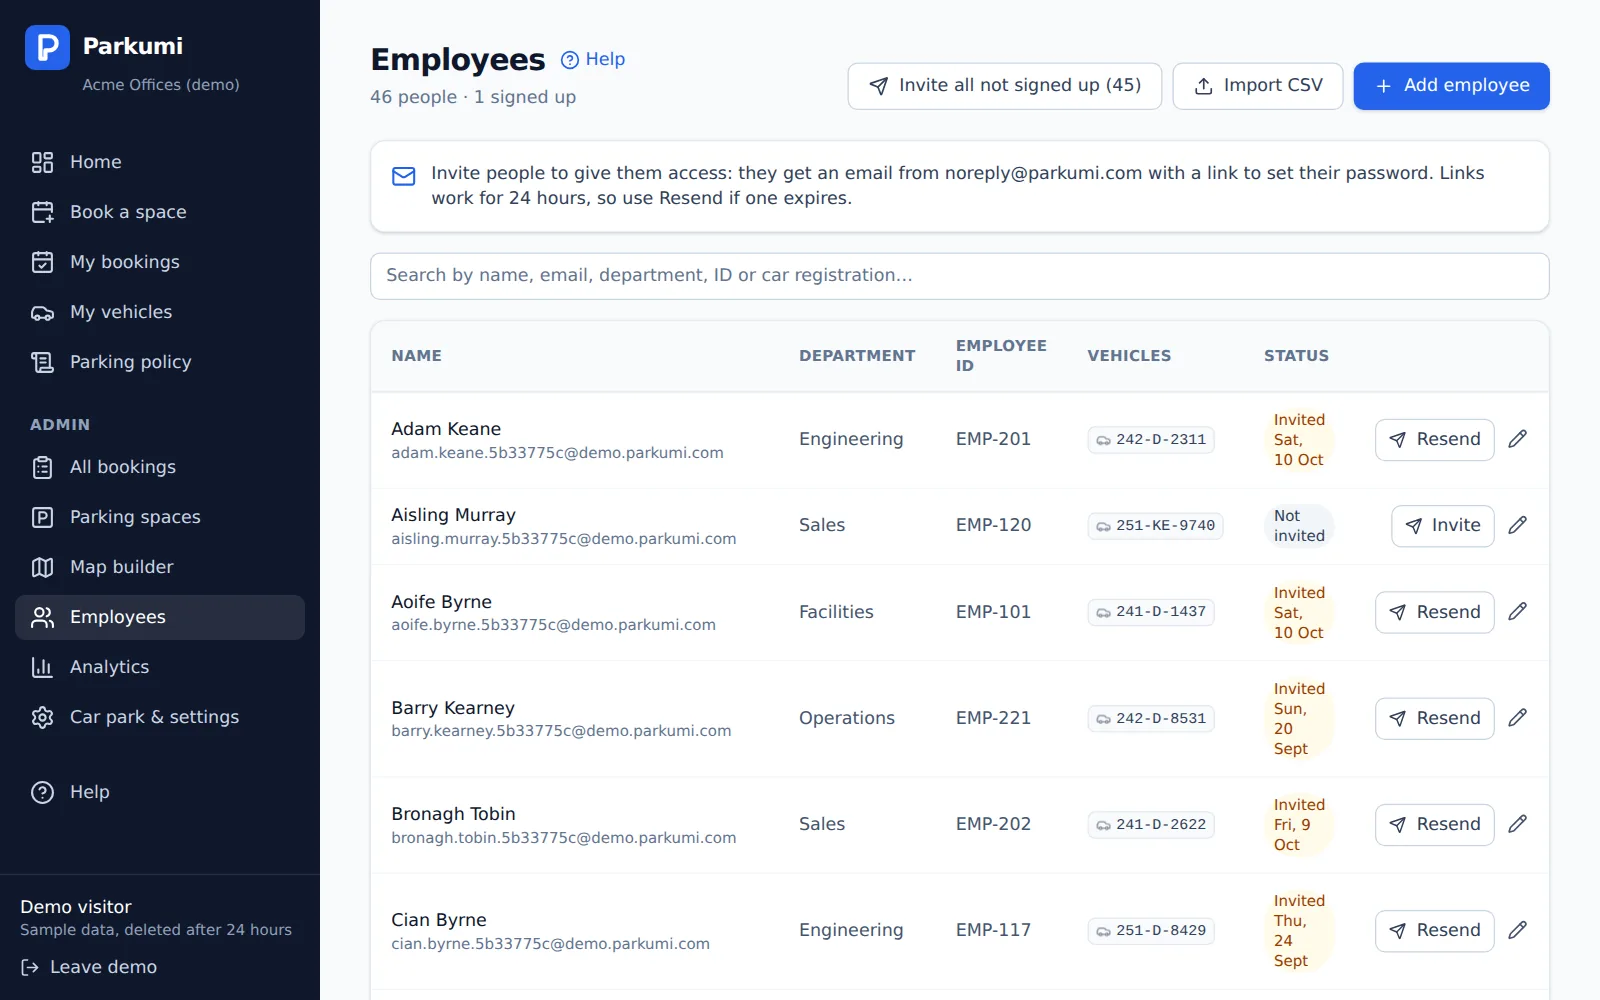Edit Barry Kearney with pencil icon
Screen dimensions: 1600x1000
pyautogui.click(x=1517, y=717)
